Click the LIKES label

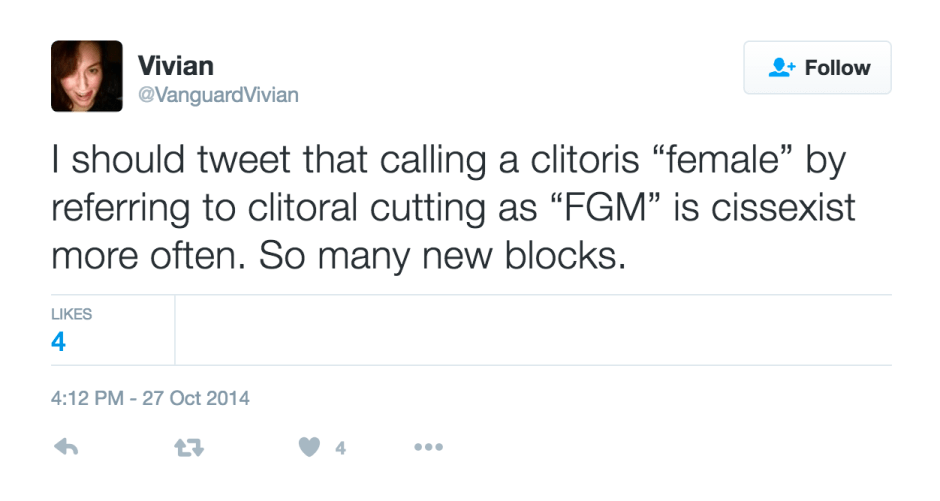[71, 314]
